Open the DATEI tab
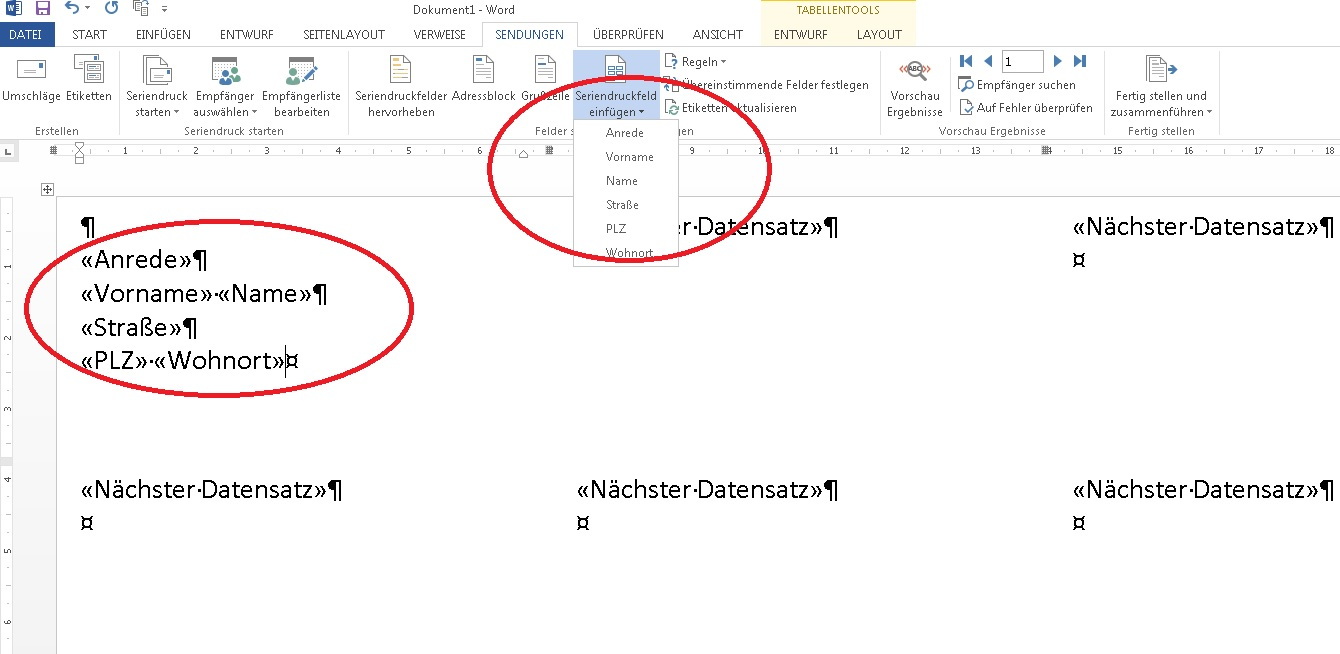The height and width of the screenshot is (654, 1340). pyautogui.click(x=27, y=34)
